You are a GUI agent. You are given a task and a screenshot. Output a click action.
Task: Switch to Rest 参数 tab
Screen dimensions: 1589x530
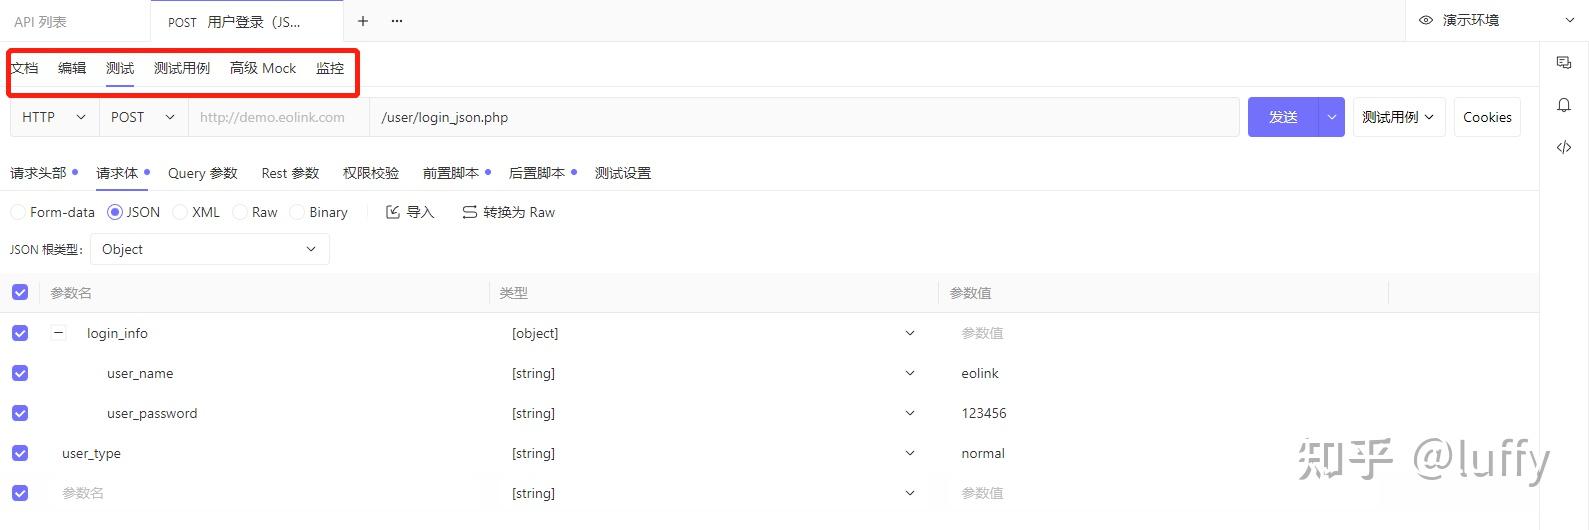[290, 173]
